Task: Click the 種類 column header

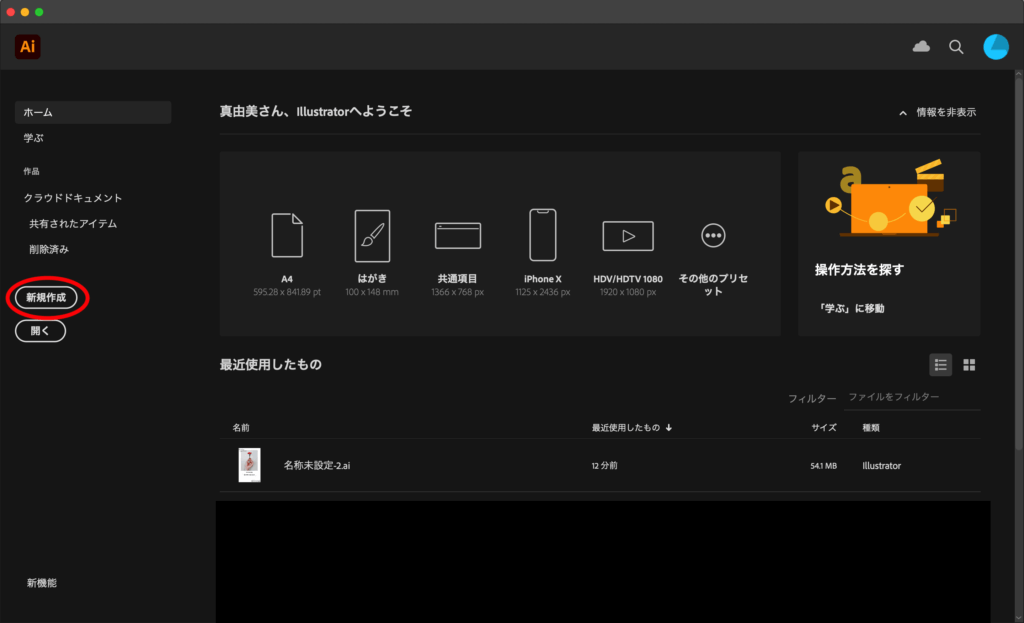Action: pyautogui.click(x=871, y=428)
